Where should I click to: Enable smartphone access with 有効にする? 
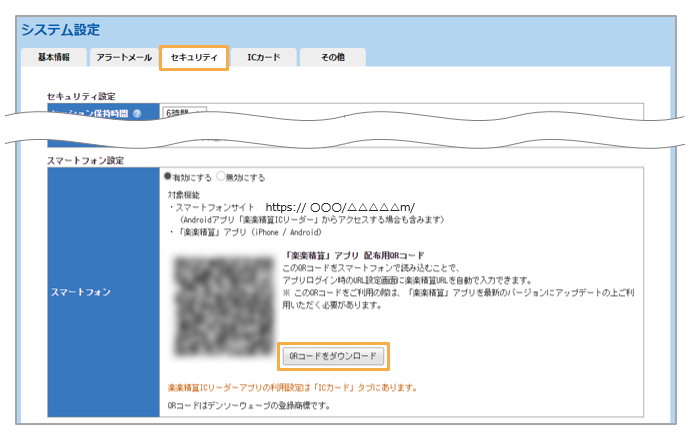168,176
